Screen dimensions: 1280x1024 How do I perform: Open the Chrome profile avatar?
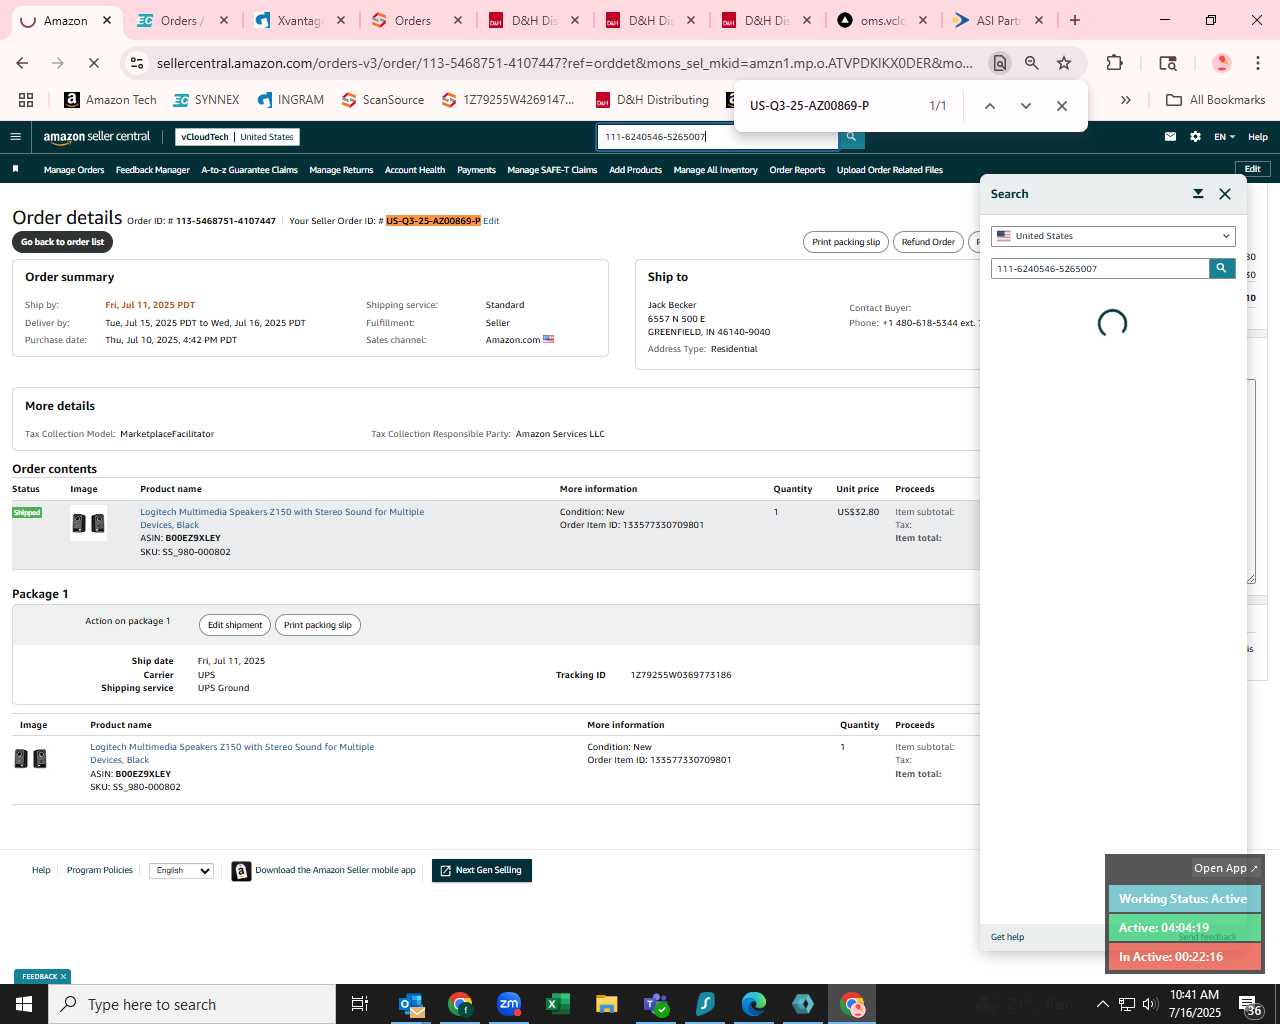pyautogui.click(x=1221, y=63)
